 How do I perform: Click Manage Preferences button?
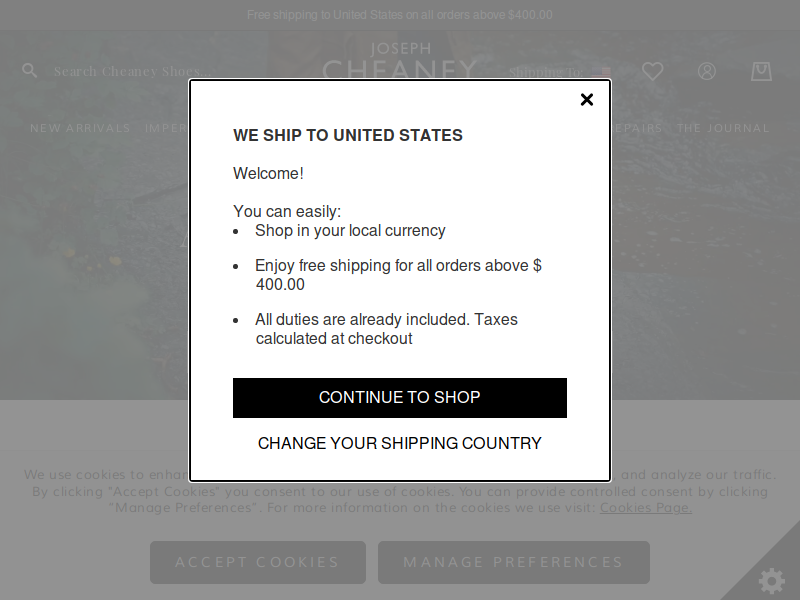pos(514,562)
